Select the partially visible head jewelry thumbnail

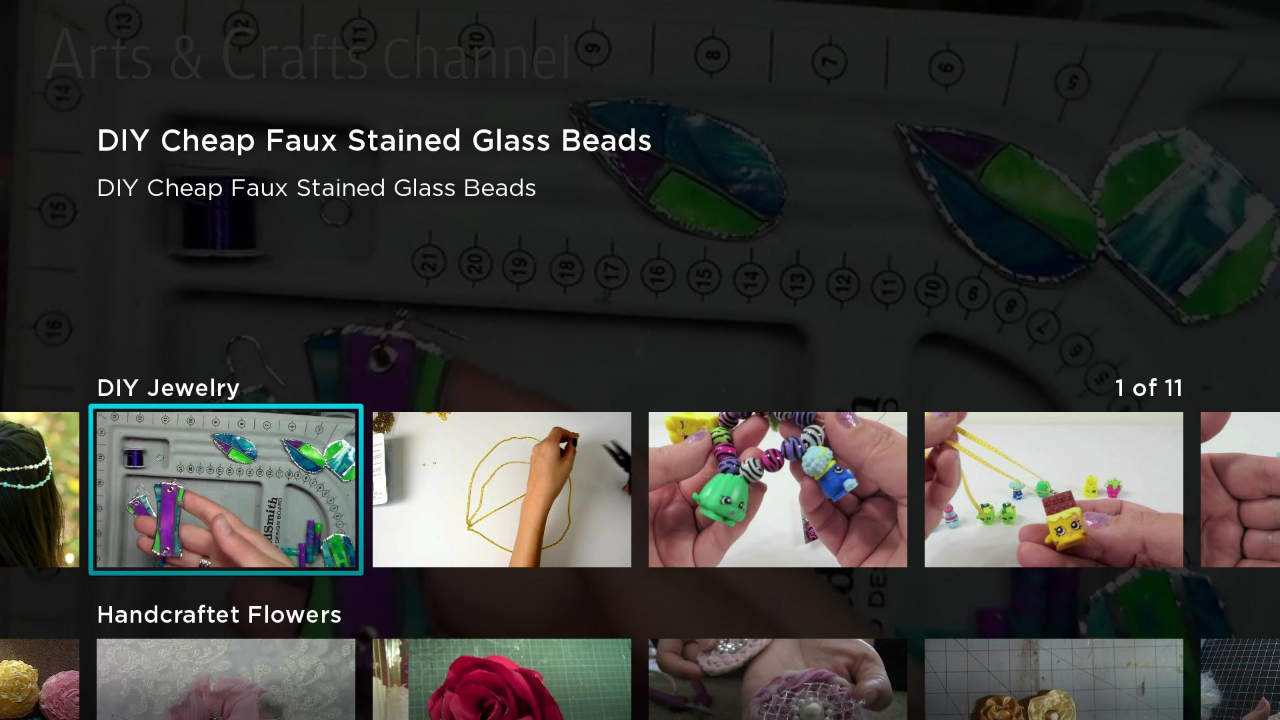39,489
